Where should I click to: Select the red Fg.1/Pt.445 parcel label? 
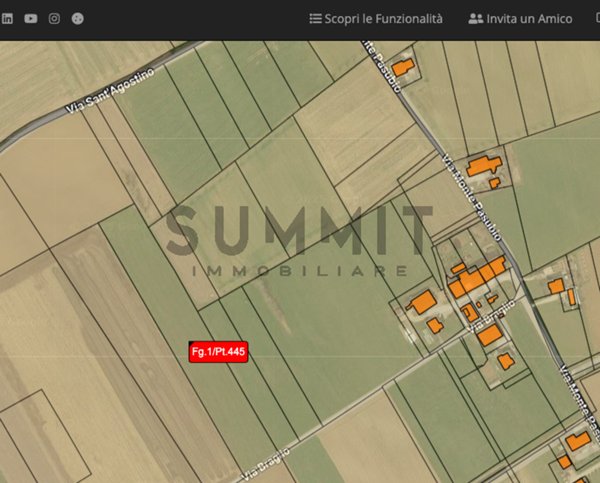218,352
